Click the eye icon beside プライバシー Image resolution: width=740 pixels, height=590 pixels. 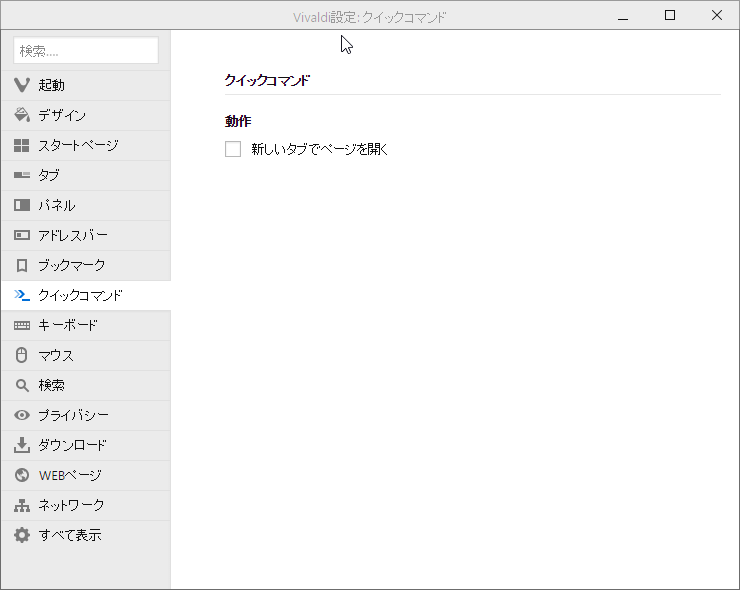(22, 415)
